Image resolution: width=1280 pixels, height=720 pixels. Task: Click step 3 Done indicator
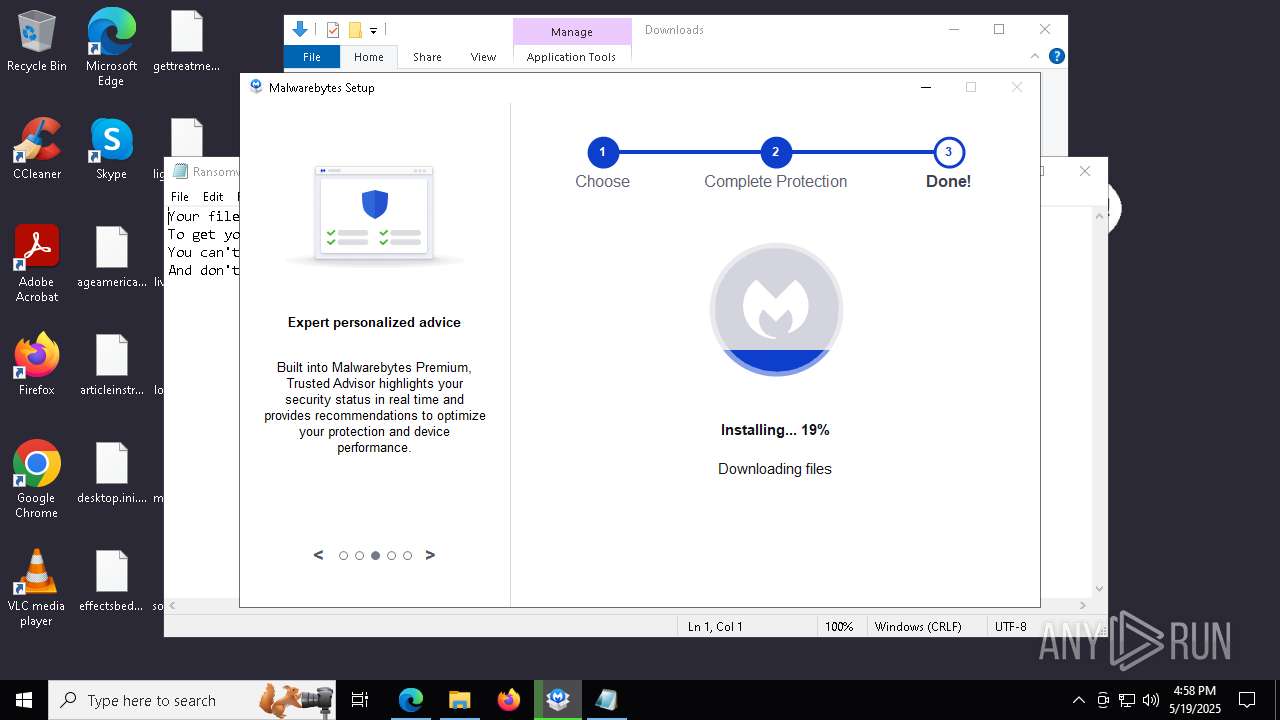(948, 152)
